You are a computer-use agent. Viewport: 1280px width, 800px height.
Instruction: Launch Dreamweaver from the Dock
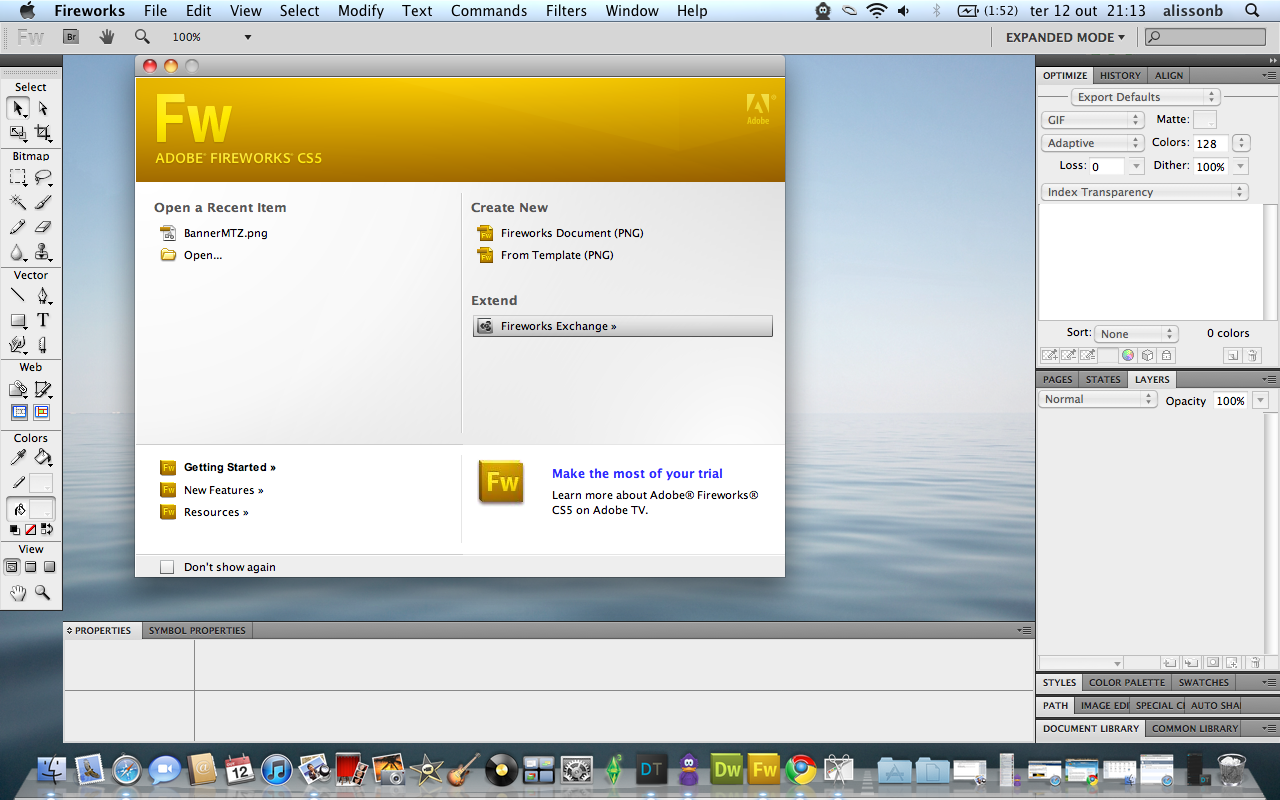(726, 769)
